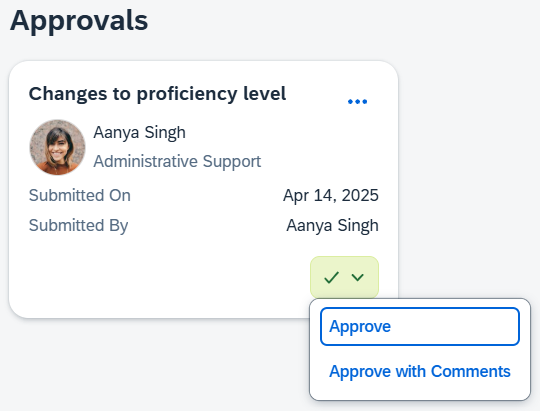This screenshot has height=411, width=540.
Task: Collapse the approve dropdown chevron arrow
Action: pos(357,277)
